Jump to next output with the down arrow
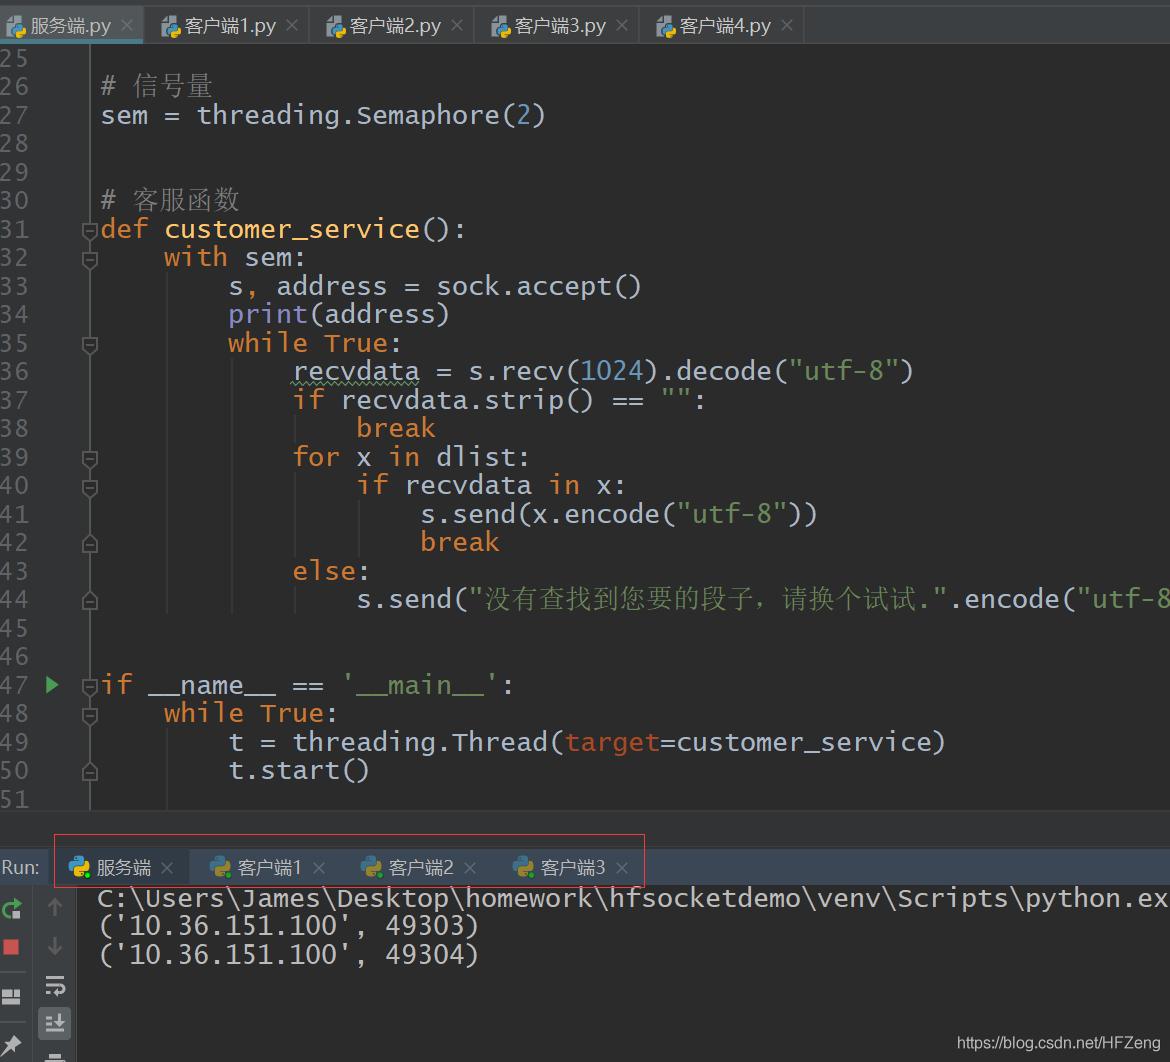1170x1062 pixels. pos(55,946)
